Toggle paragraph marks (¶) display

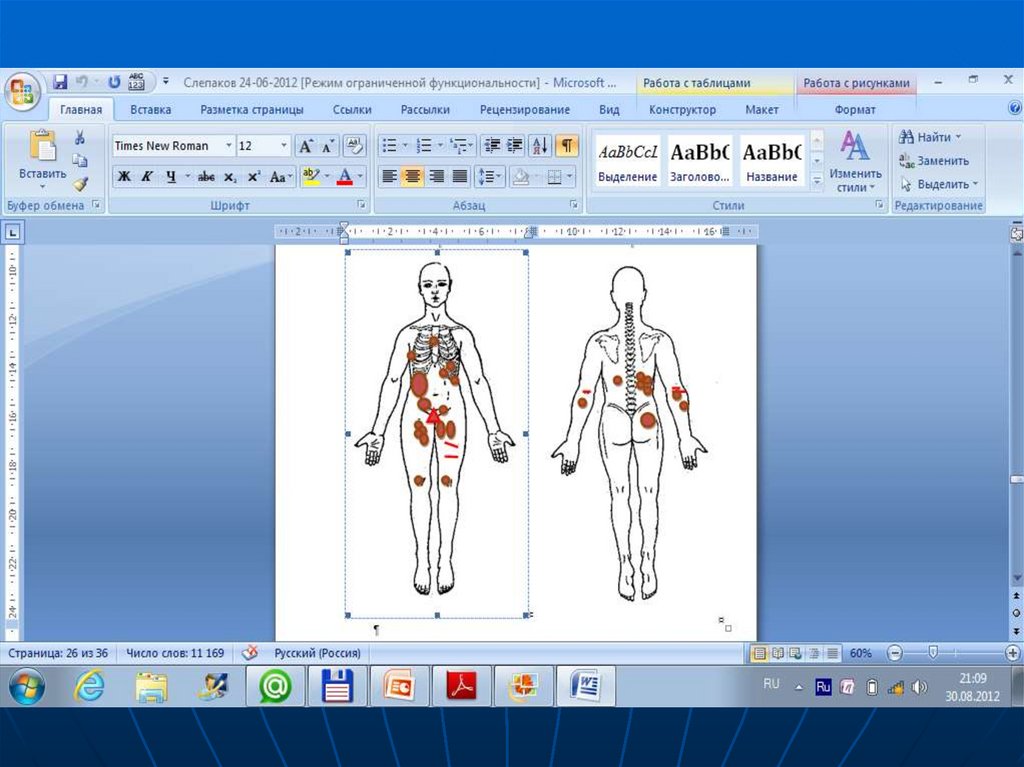(567, 145)
